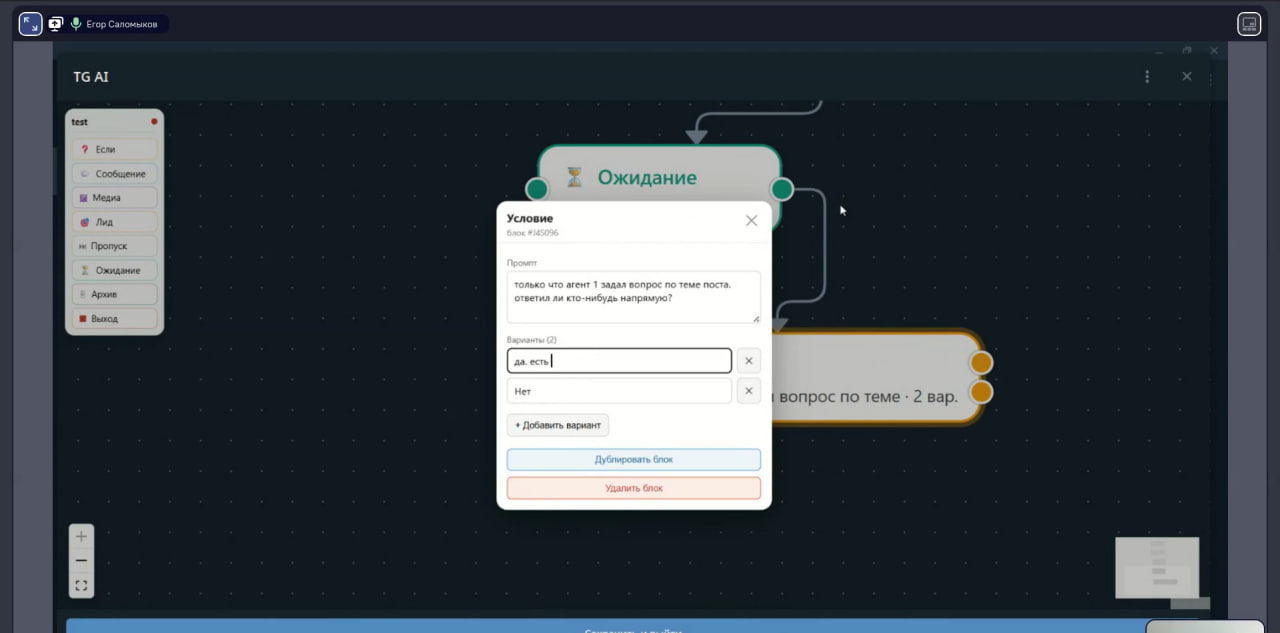Edit the Промпт text area

(633, 297)
